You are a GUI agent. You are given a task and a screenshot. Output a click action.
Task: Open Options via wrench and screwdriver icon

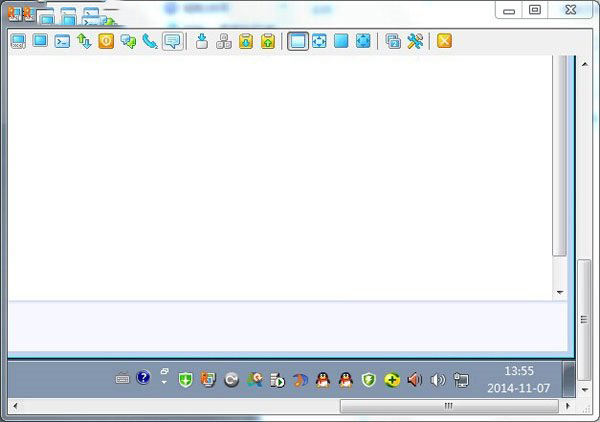click(415, 41)
